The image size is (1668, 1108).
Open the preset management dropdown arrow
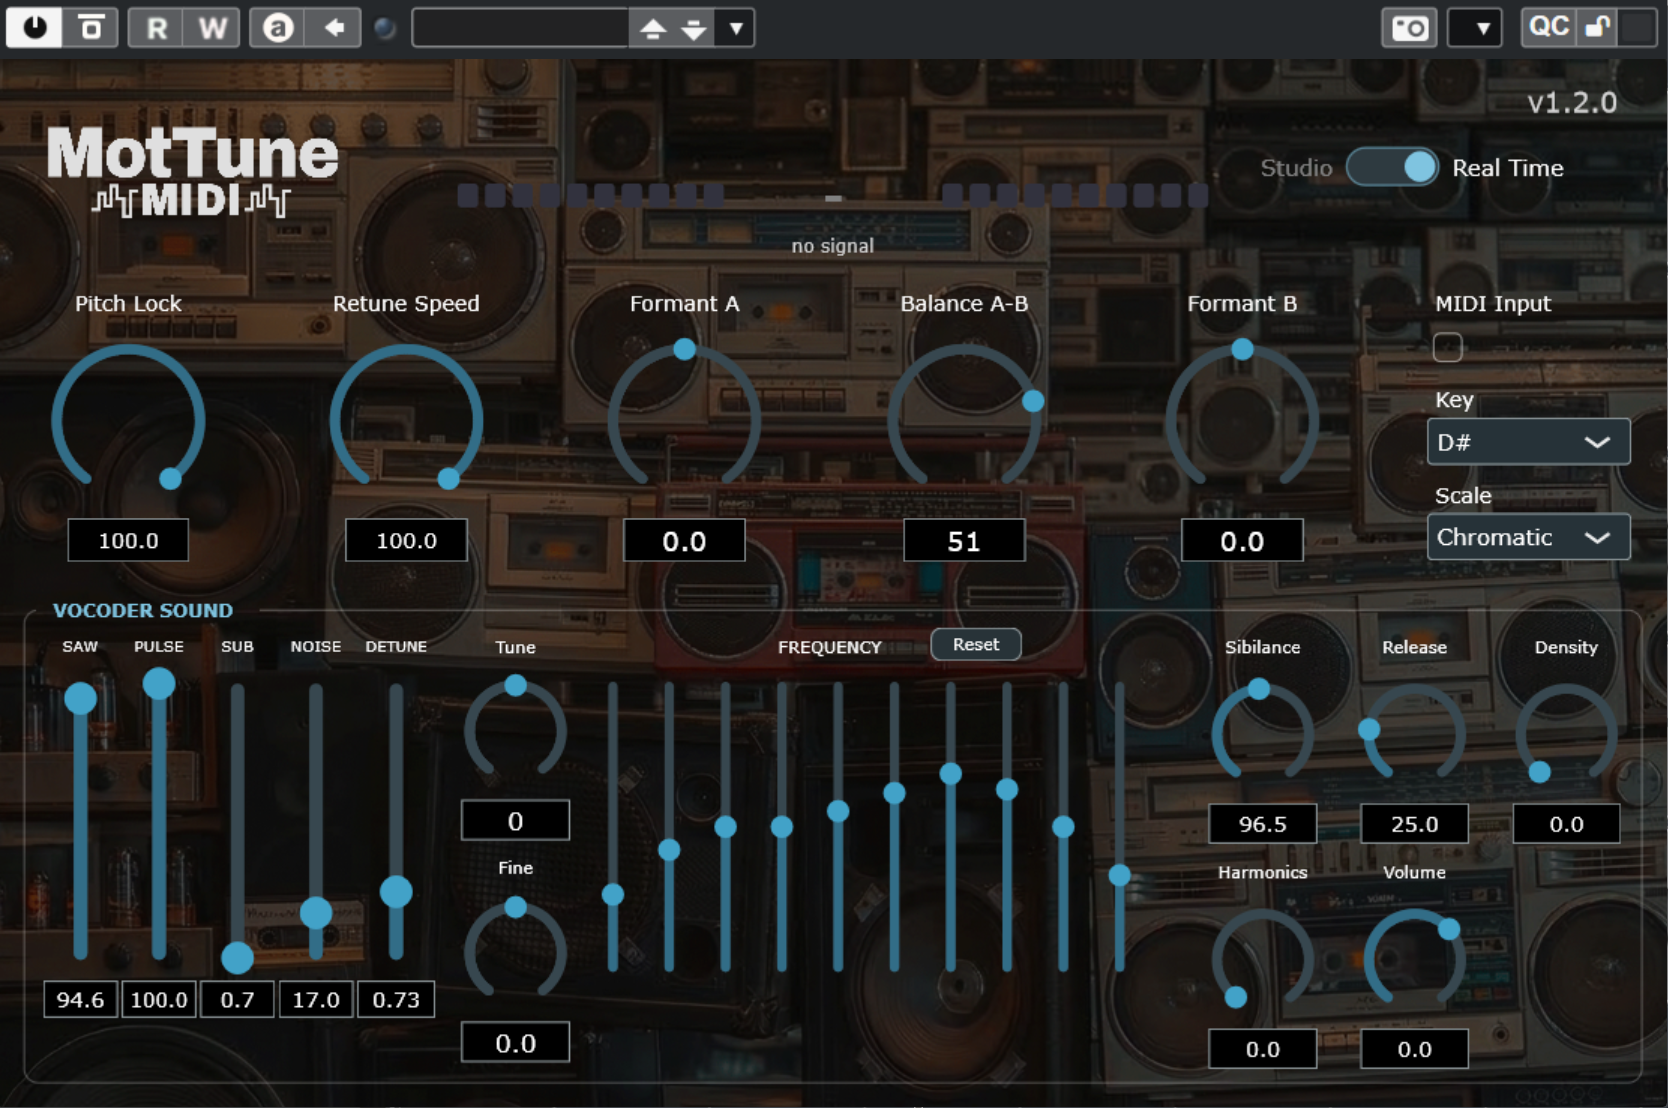tap(736, 28)
